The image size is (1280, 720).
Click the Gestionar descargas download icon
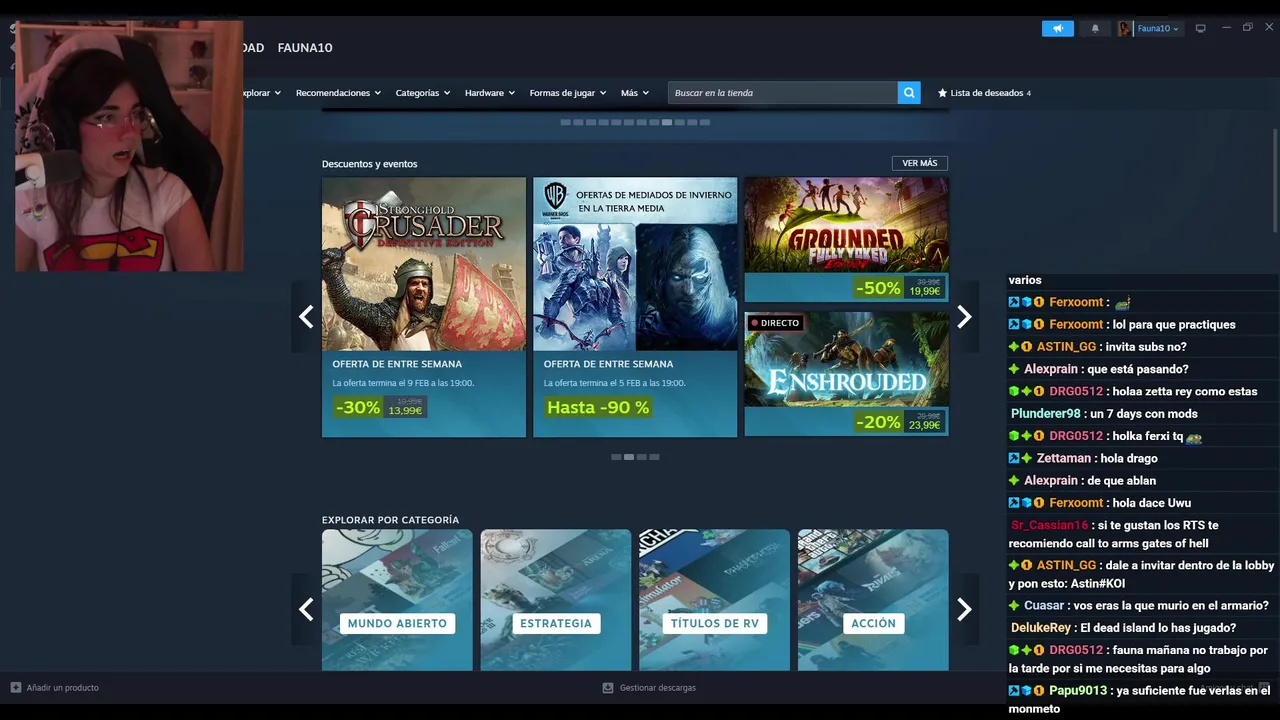607,688
